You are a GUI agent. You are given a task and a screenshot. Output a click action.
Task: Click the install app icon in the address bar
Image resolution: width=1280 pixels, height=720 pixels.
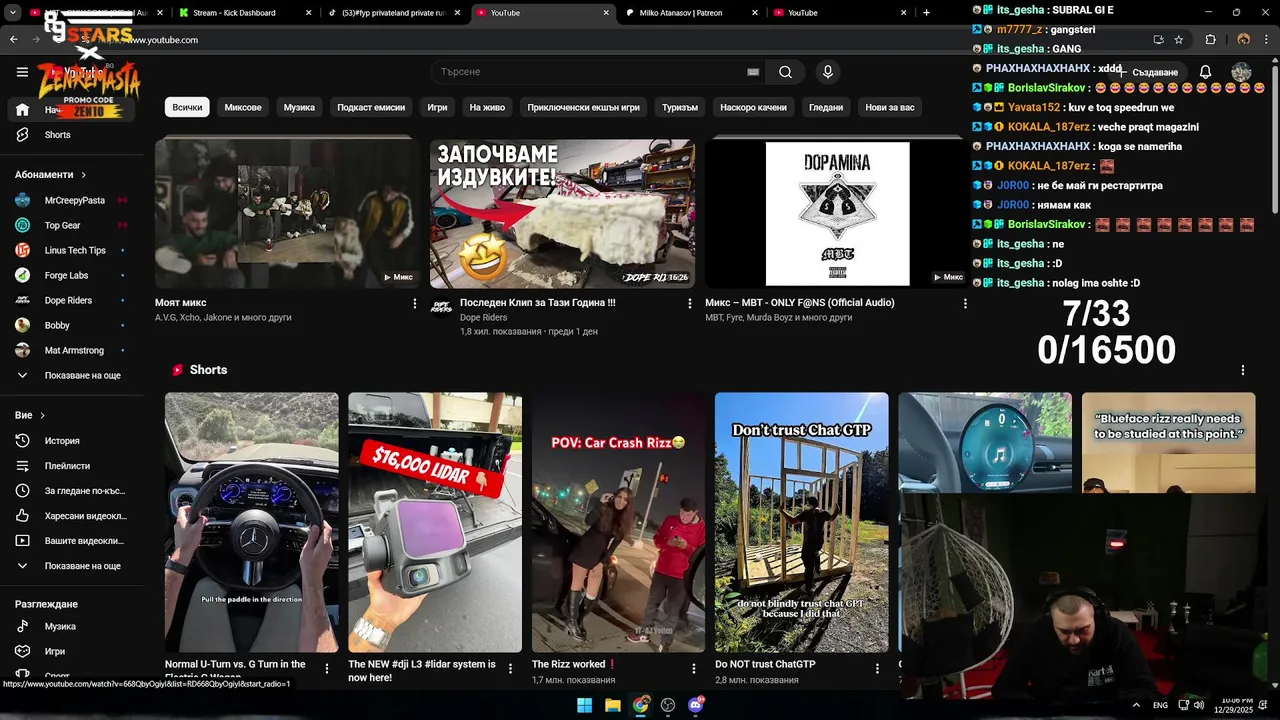click(1158, 40)
